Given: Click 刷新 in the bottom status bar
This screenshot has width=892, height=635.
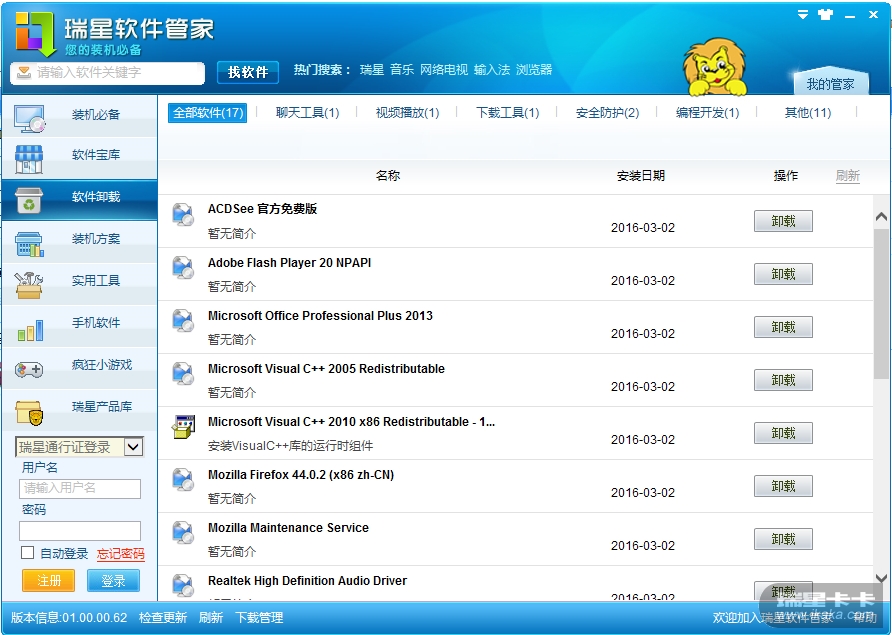Looking at the screenshot, I should click(x=210, y=617).
